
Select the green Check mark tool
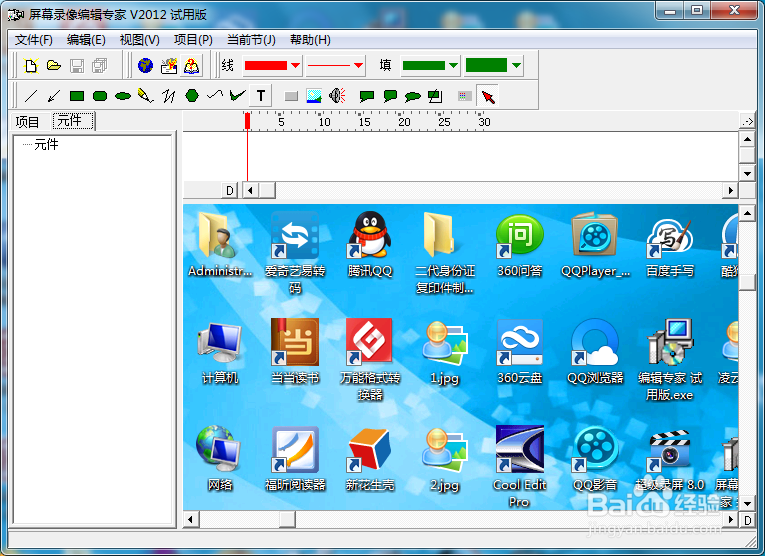tap(238, 96)
